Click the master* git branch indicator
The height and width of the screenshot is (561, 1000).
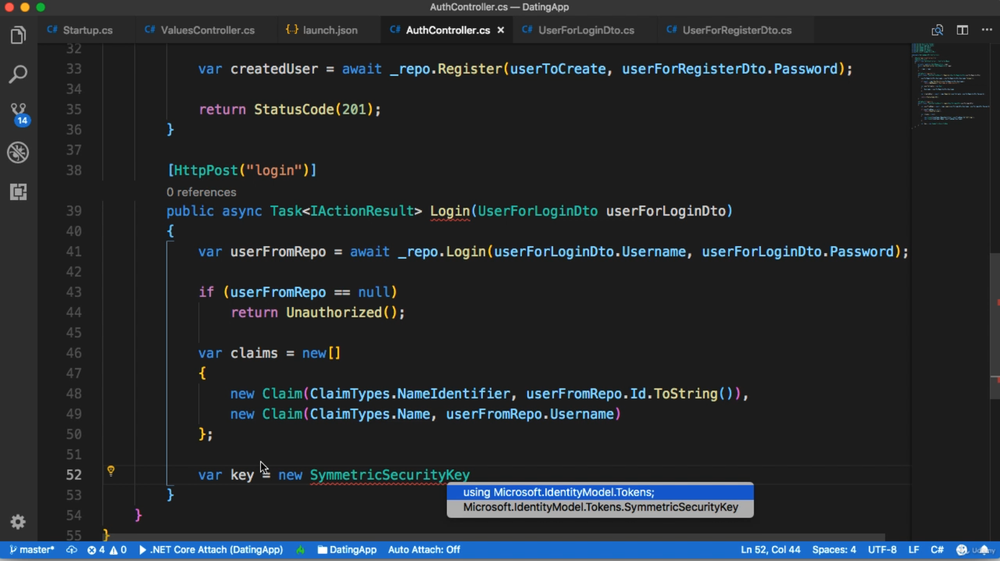32,550
